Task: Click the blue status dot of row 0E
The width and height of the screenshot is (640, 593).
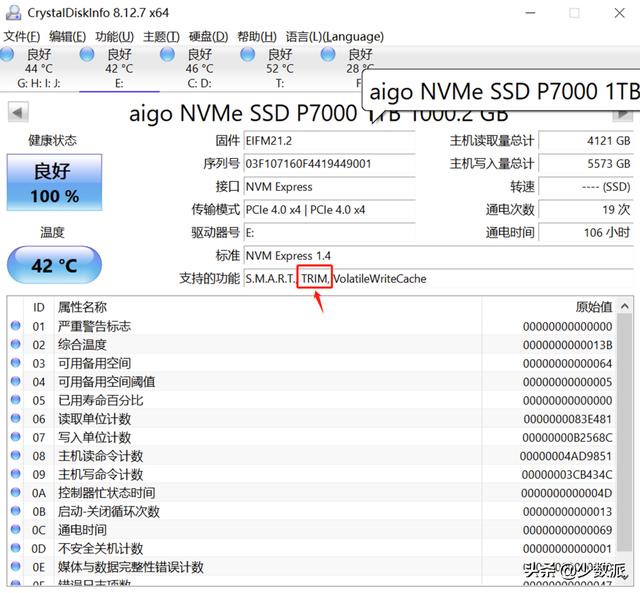Action: (x=16, y=566)
